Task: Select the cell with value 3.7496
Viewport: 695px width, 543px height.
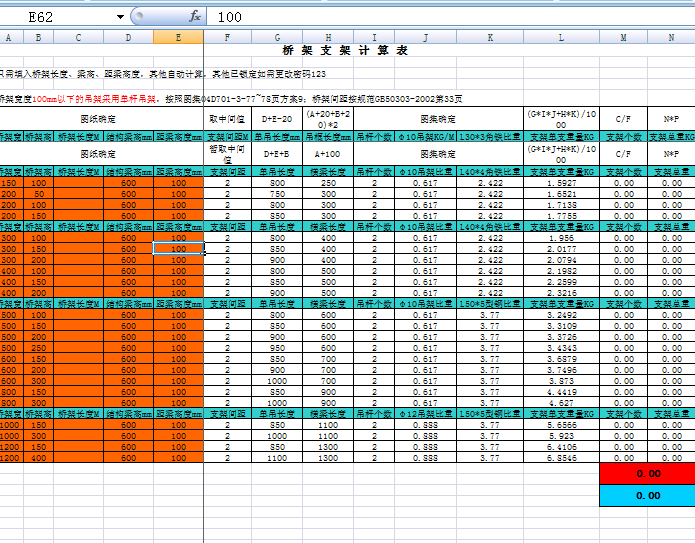Action: tap(561, 370)
